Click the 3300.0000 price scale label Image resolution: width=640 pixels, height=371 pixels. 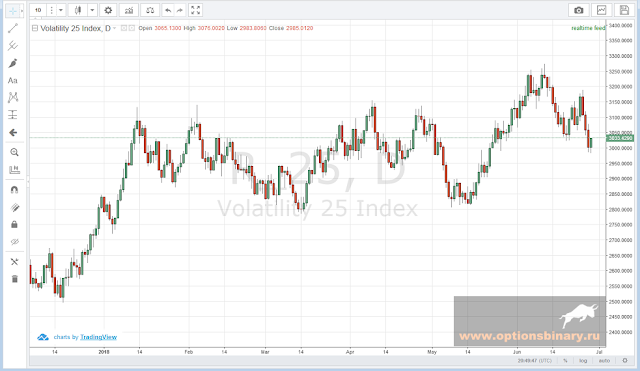click(x=620, y=56)
